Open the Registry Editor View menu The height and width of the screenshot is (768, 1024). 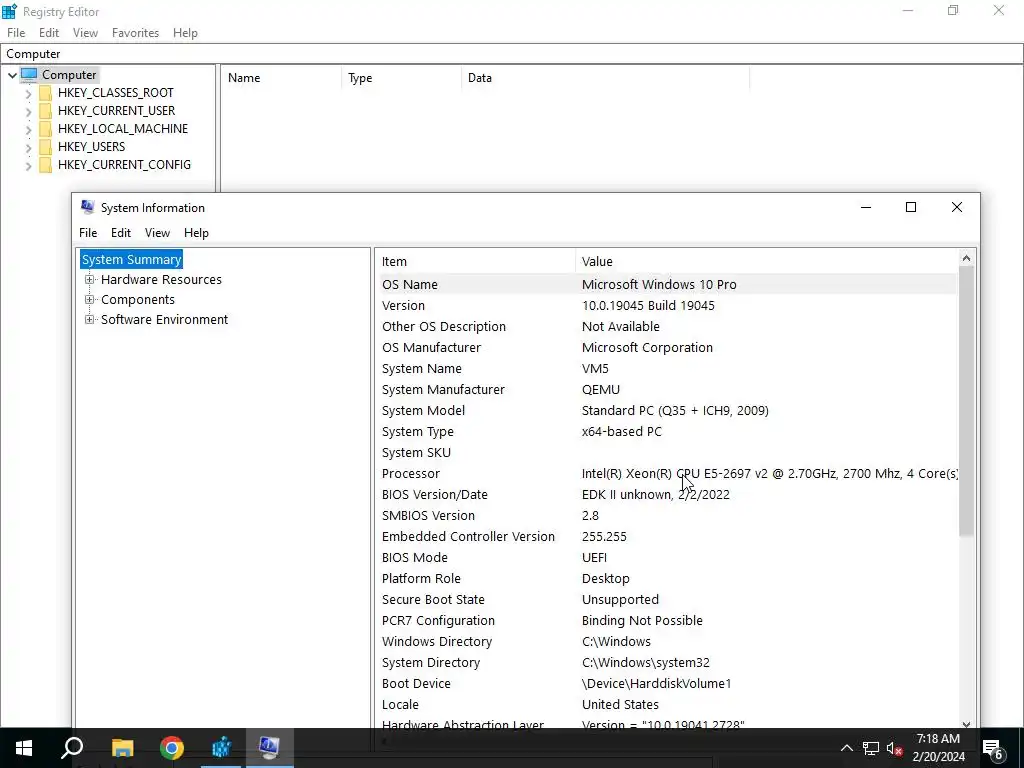pyautogui.click(x=85, y=33)
